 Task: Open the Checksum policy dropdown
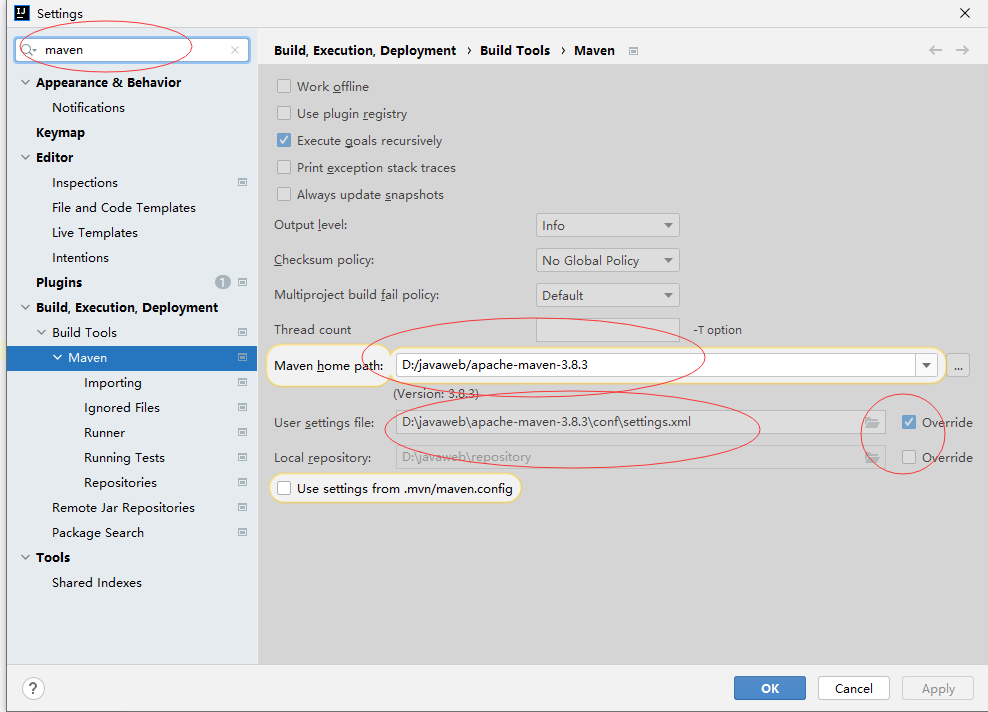pyautogui.click(x=607, y=260)
